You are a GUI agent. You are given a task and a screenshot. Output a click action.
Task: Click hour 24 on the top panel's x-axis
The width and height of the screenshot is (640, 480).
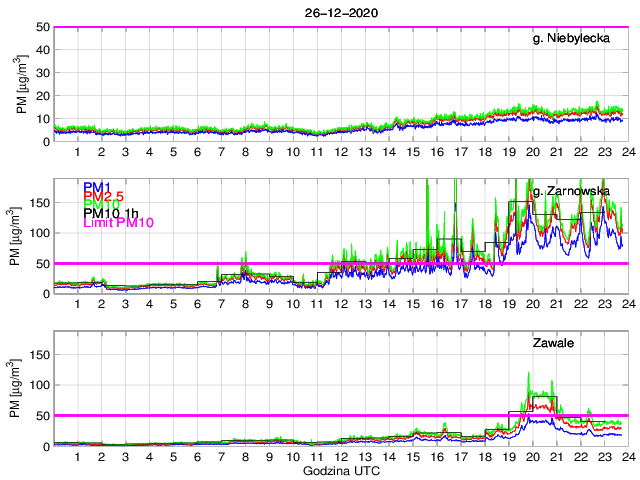[626, 152]
